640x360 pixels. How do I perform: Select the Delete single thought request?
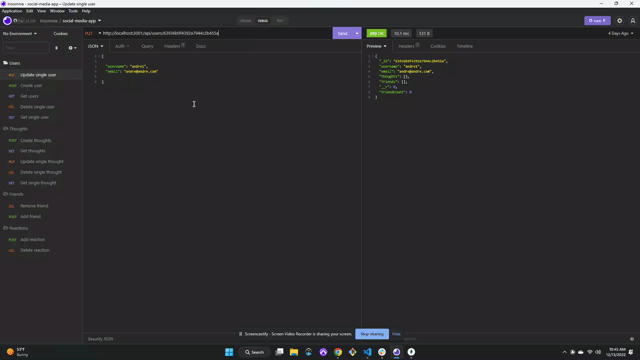(41, 172)
